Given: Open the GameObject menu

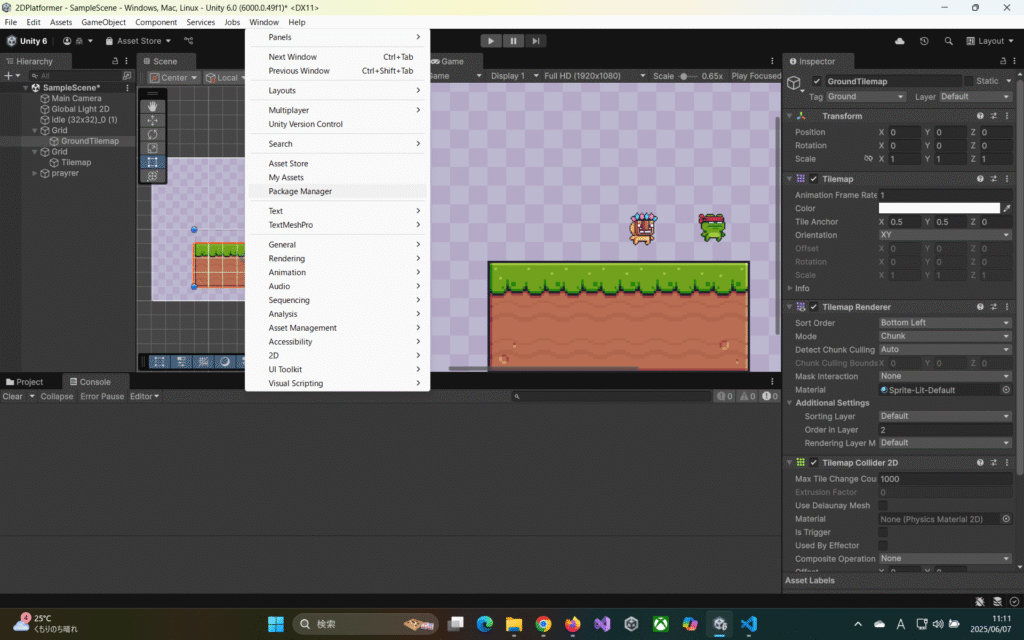Looking at the screenshot, I should [103, 22].
